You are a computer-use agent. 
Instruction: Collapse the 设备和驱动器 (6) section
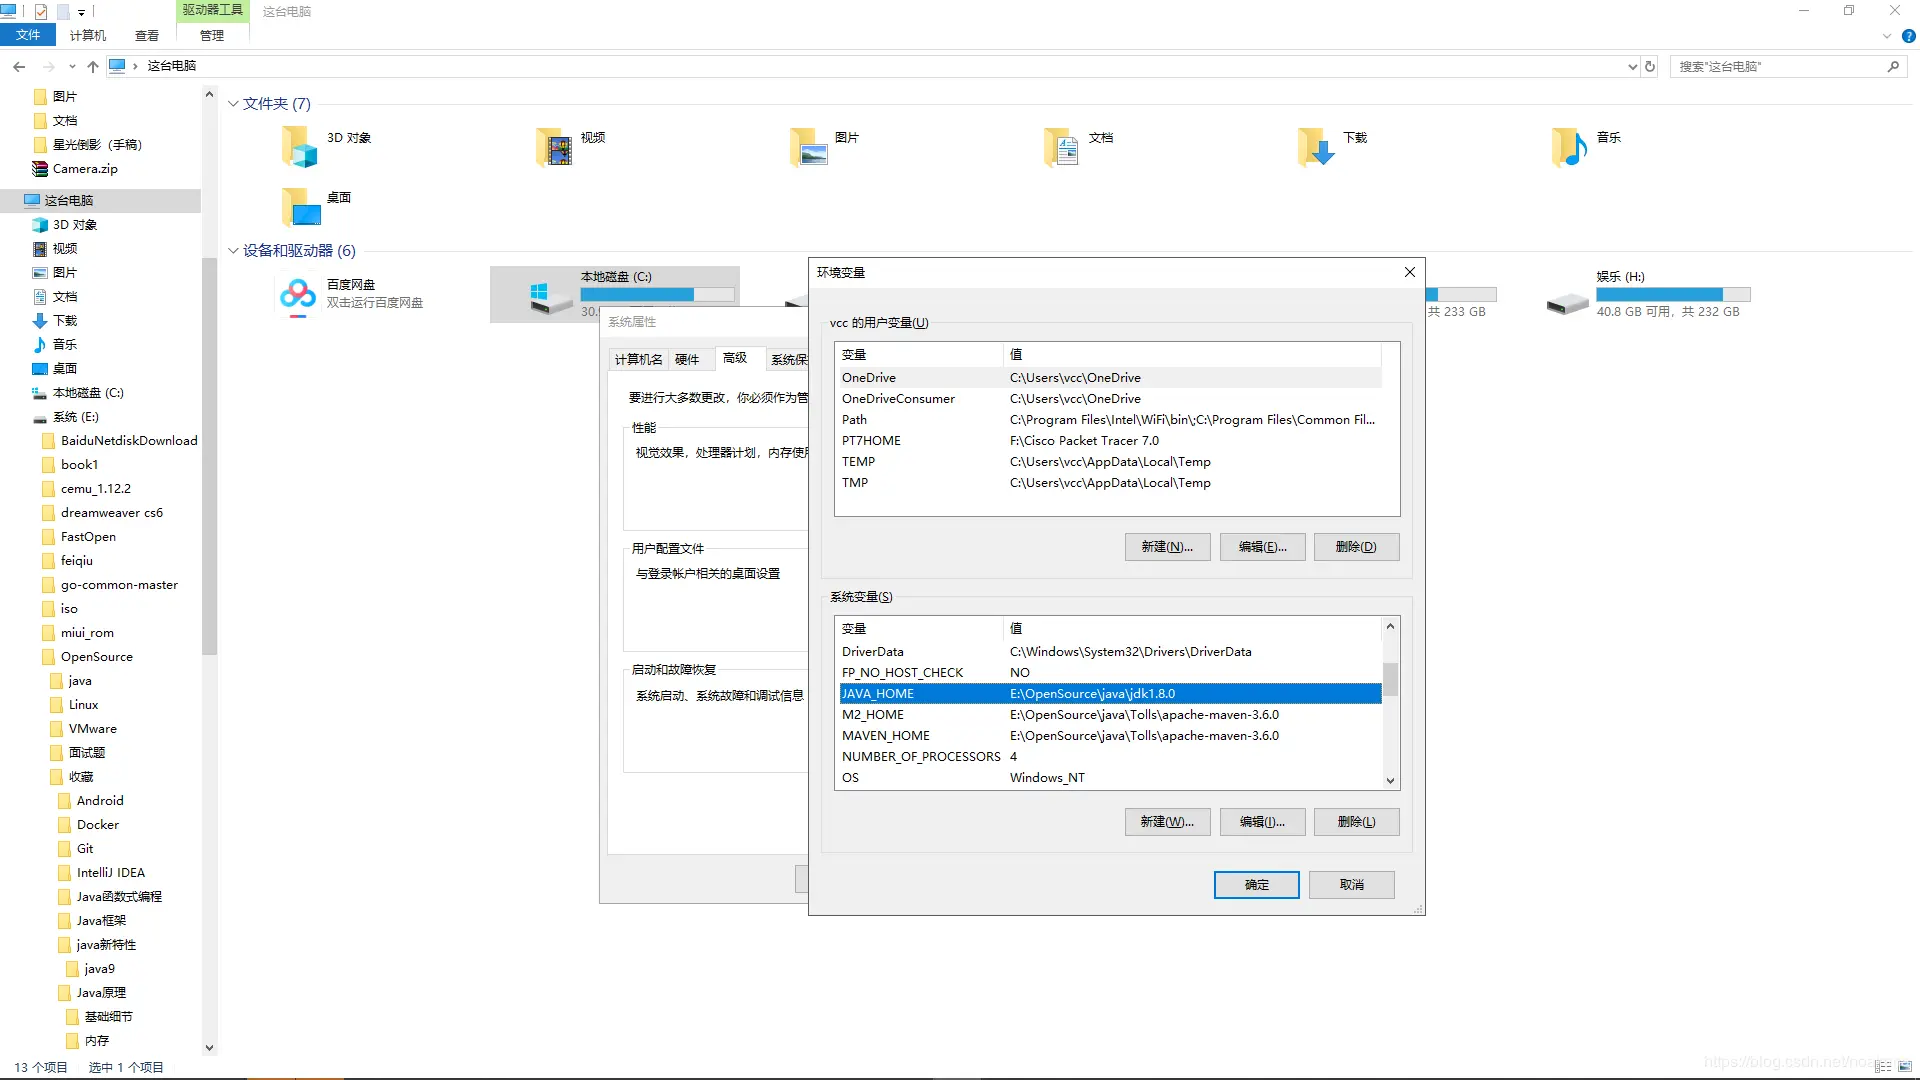[x=233, y=250]
